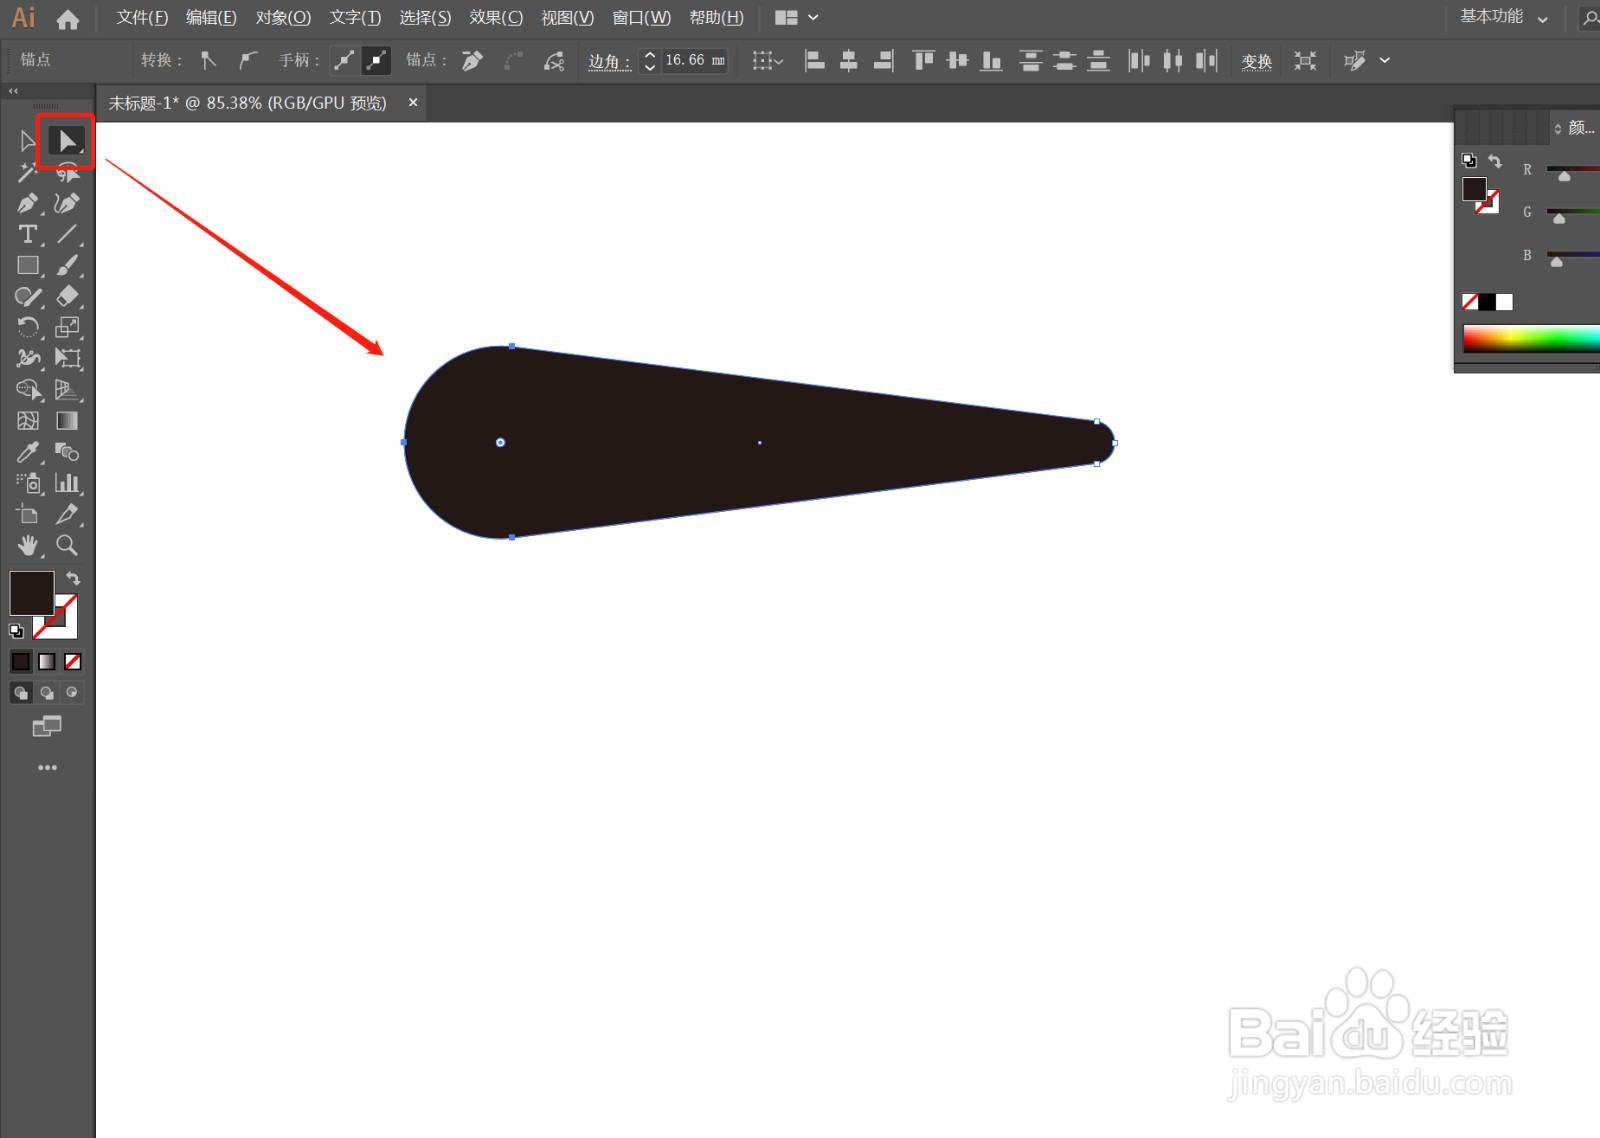Screen dimensions: 1600x1138
Task: Open the align-to selection dropdown
Action: pyautogui.click(x=767, y=61)
